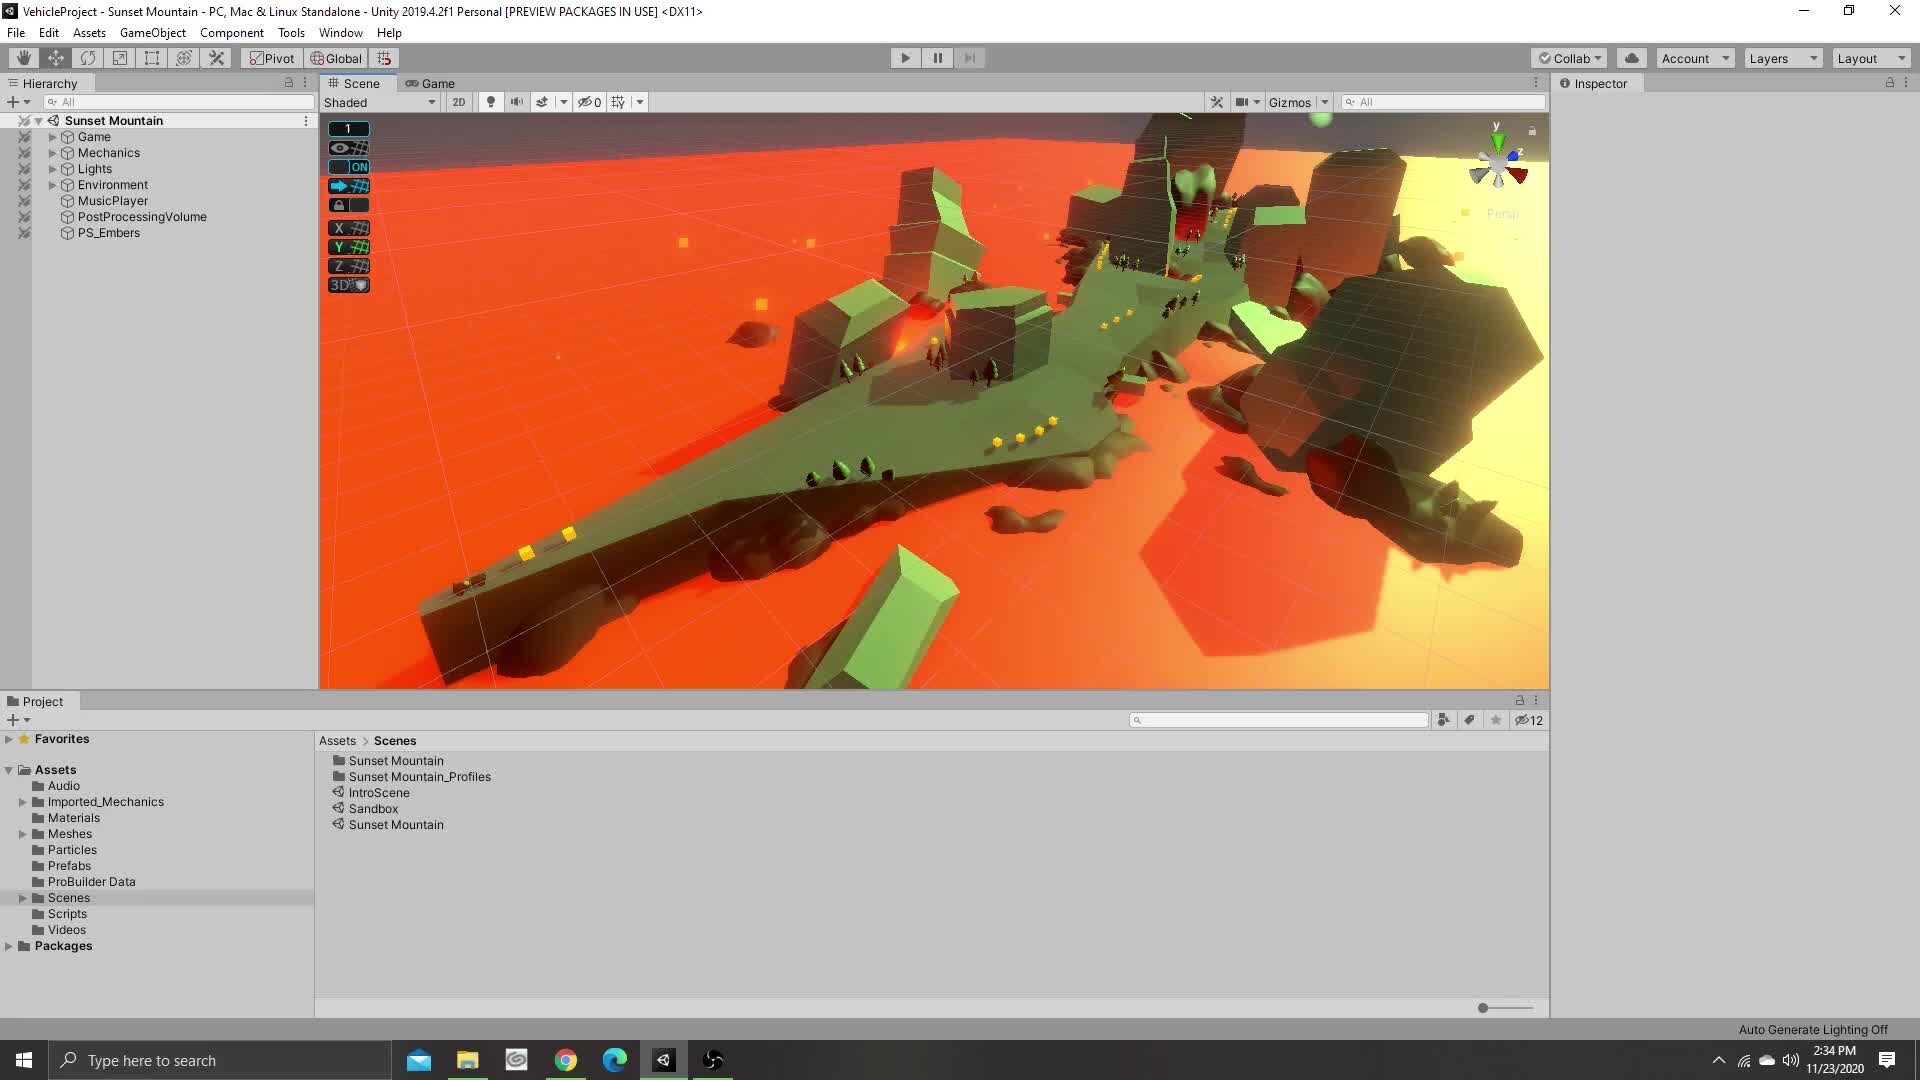Click the Project window search field
1920x1080 pixels.
(x=1280, y=719)
